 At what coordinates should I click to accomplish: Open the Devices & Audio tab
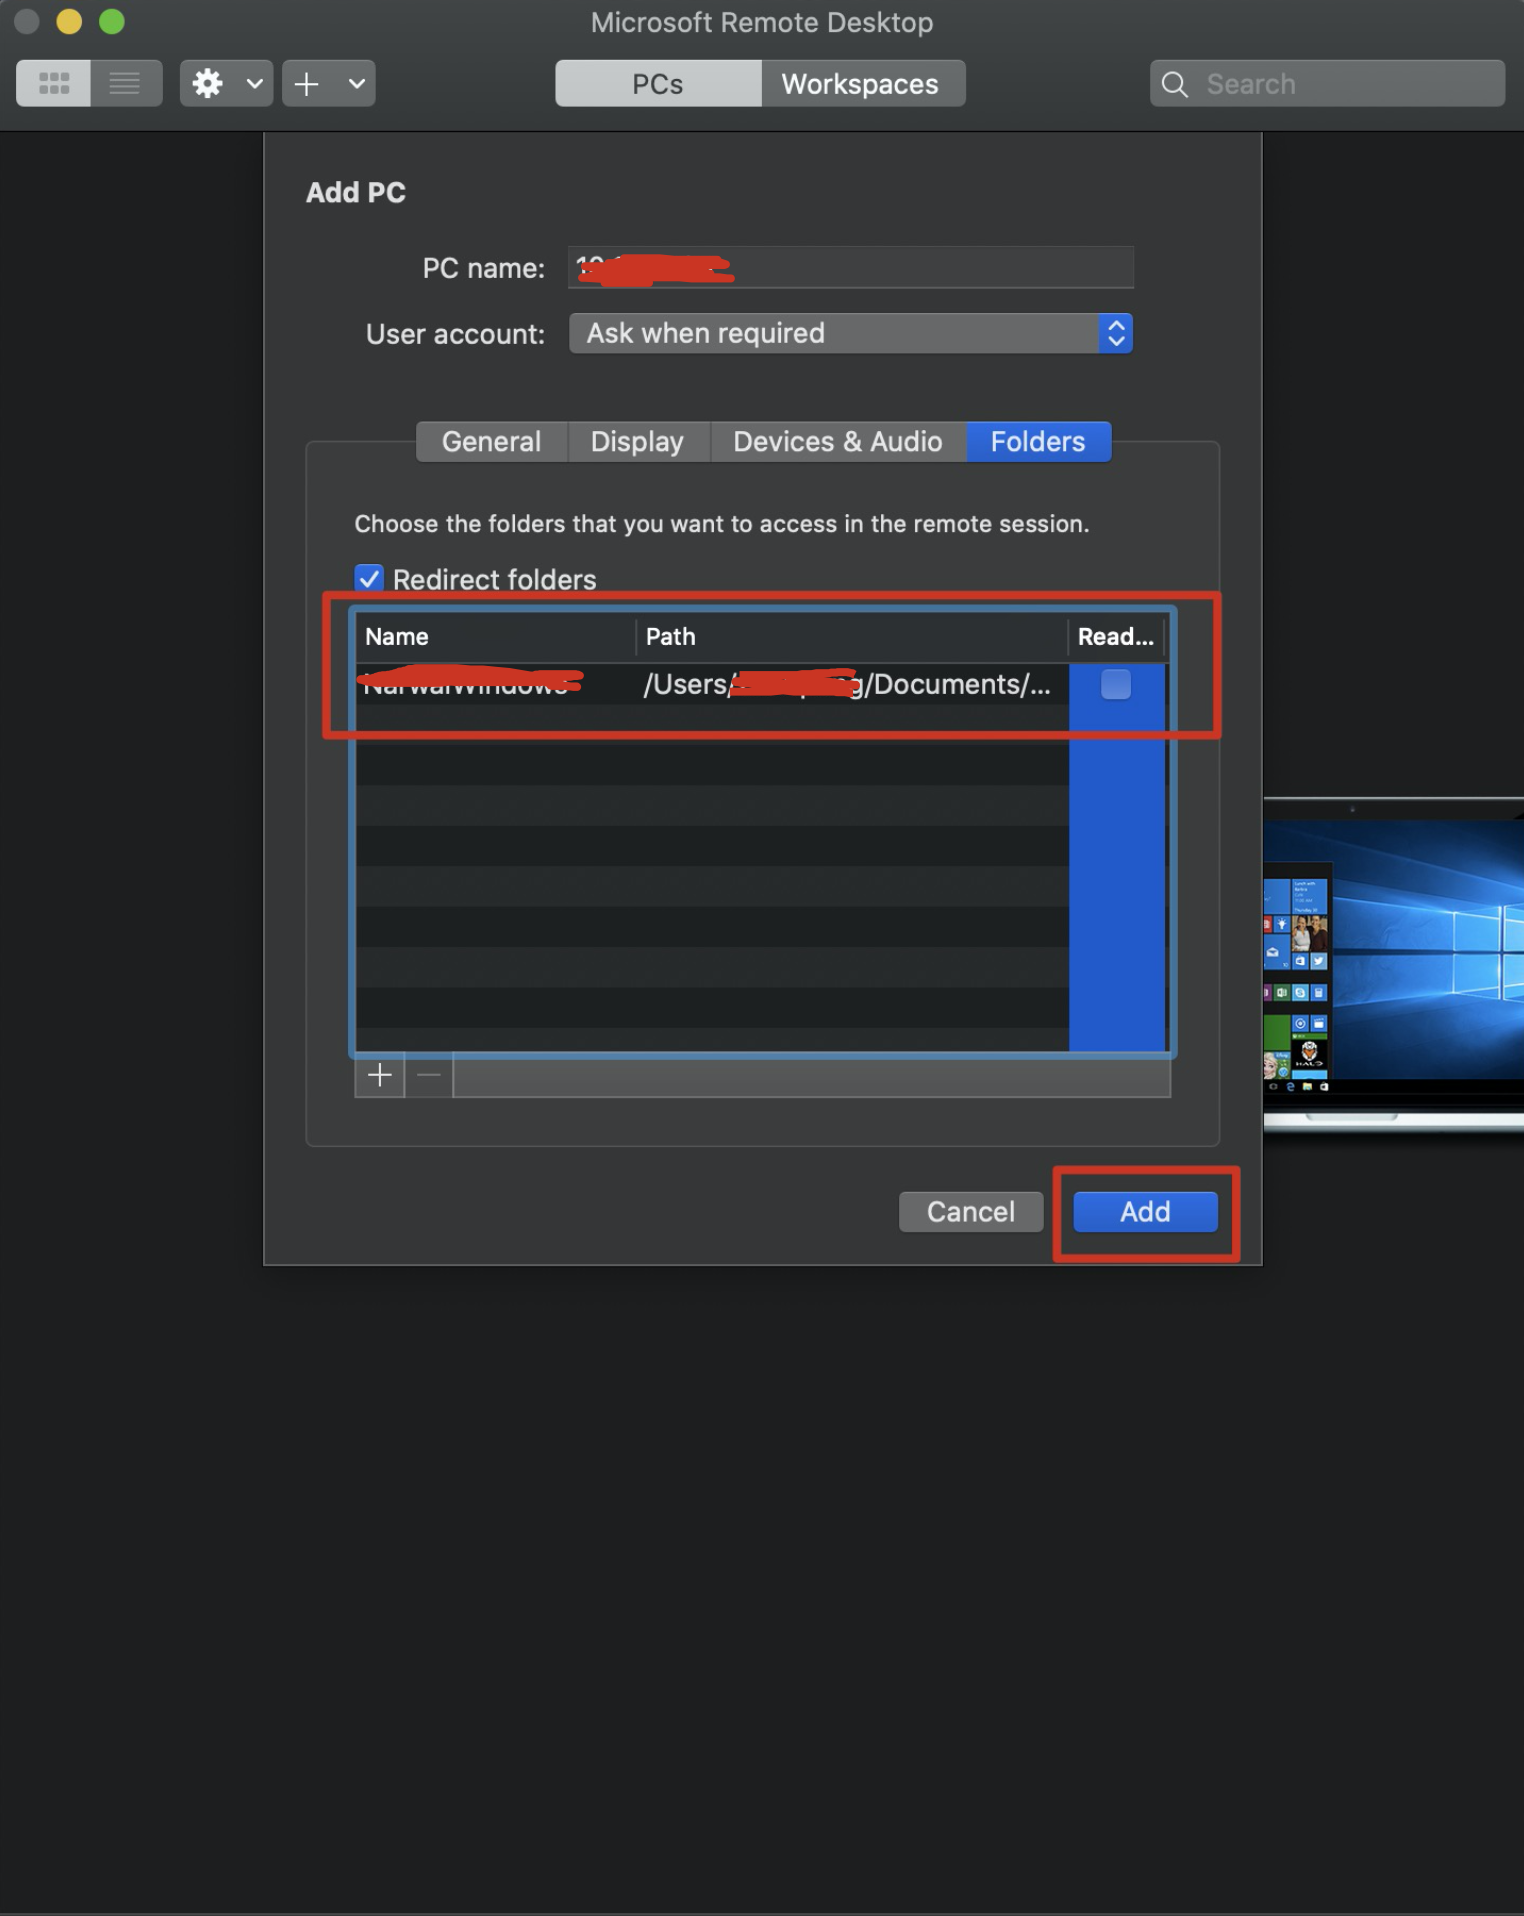point(838,442)
